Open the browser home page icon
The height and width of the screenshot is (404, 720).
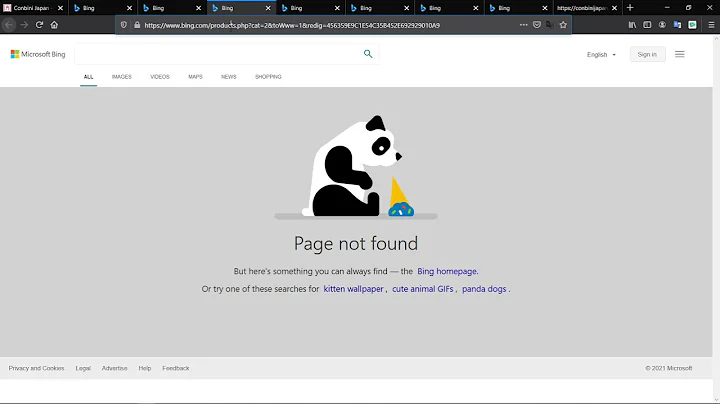coord(54,25)
